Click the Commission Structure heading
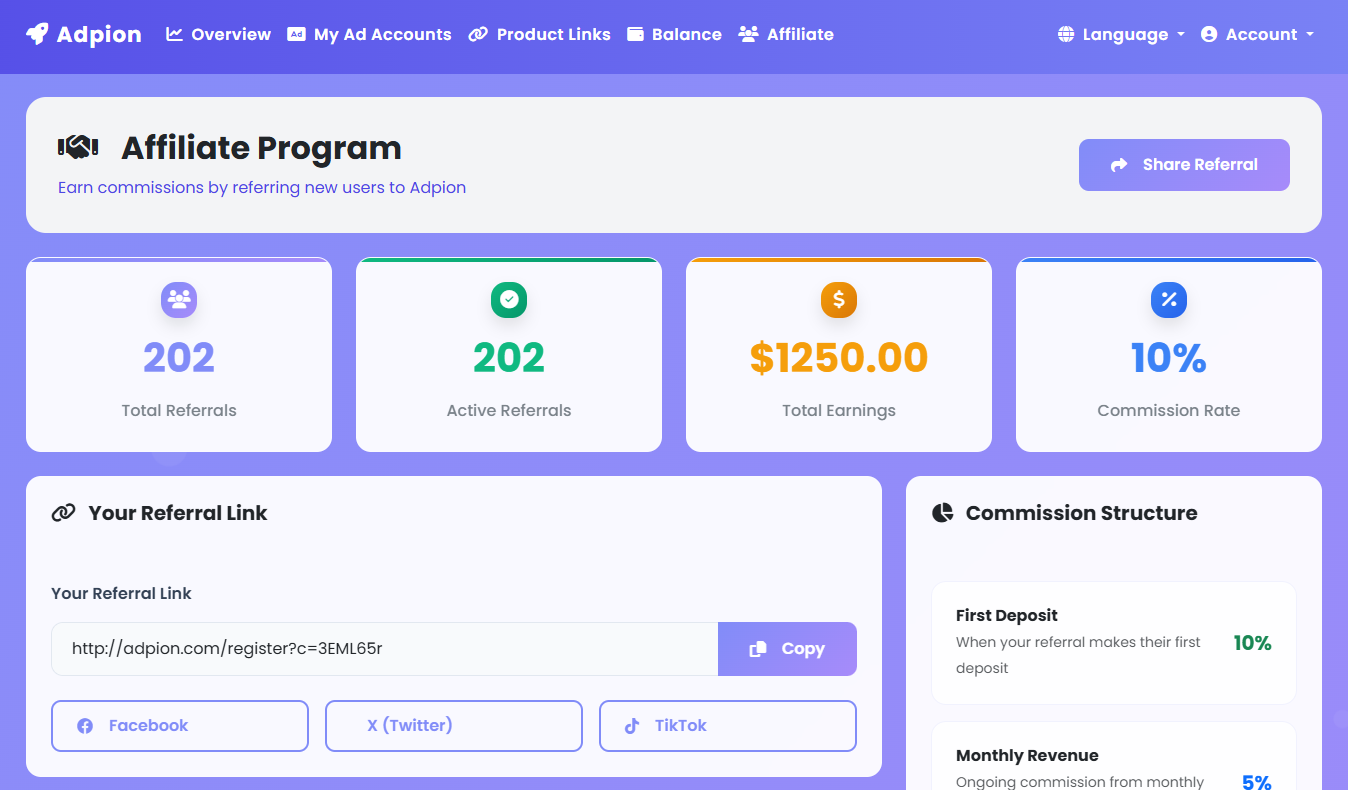 pyautogui.click(x=1081, y=513)
